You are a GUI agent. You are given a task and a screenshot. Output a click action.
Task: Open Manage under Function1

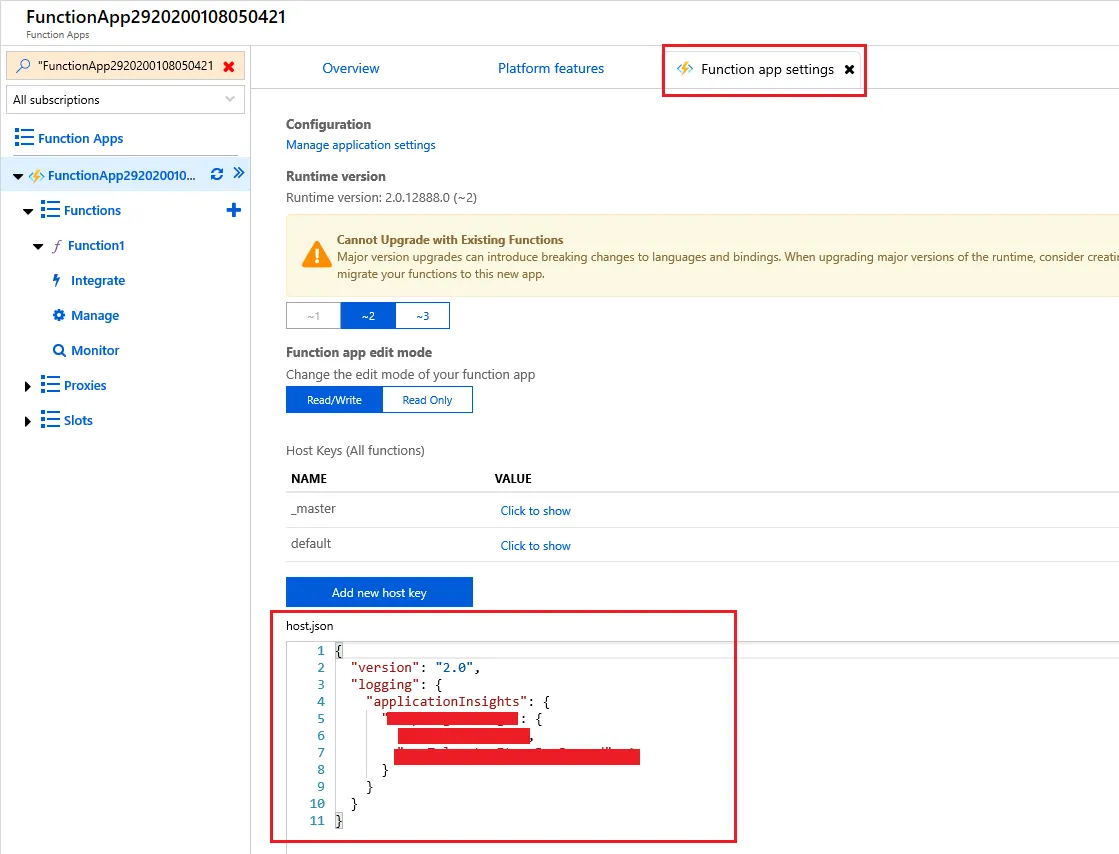click(x=95, y=315)
